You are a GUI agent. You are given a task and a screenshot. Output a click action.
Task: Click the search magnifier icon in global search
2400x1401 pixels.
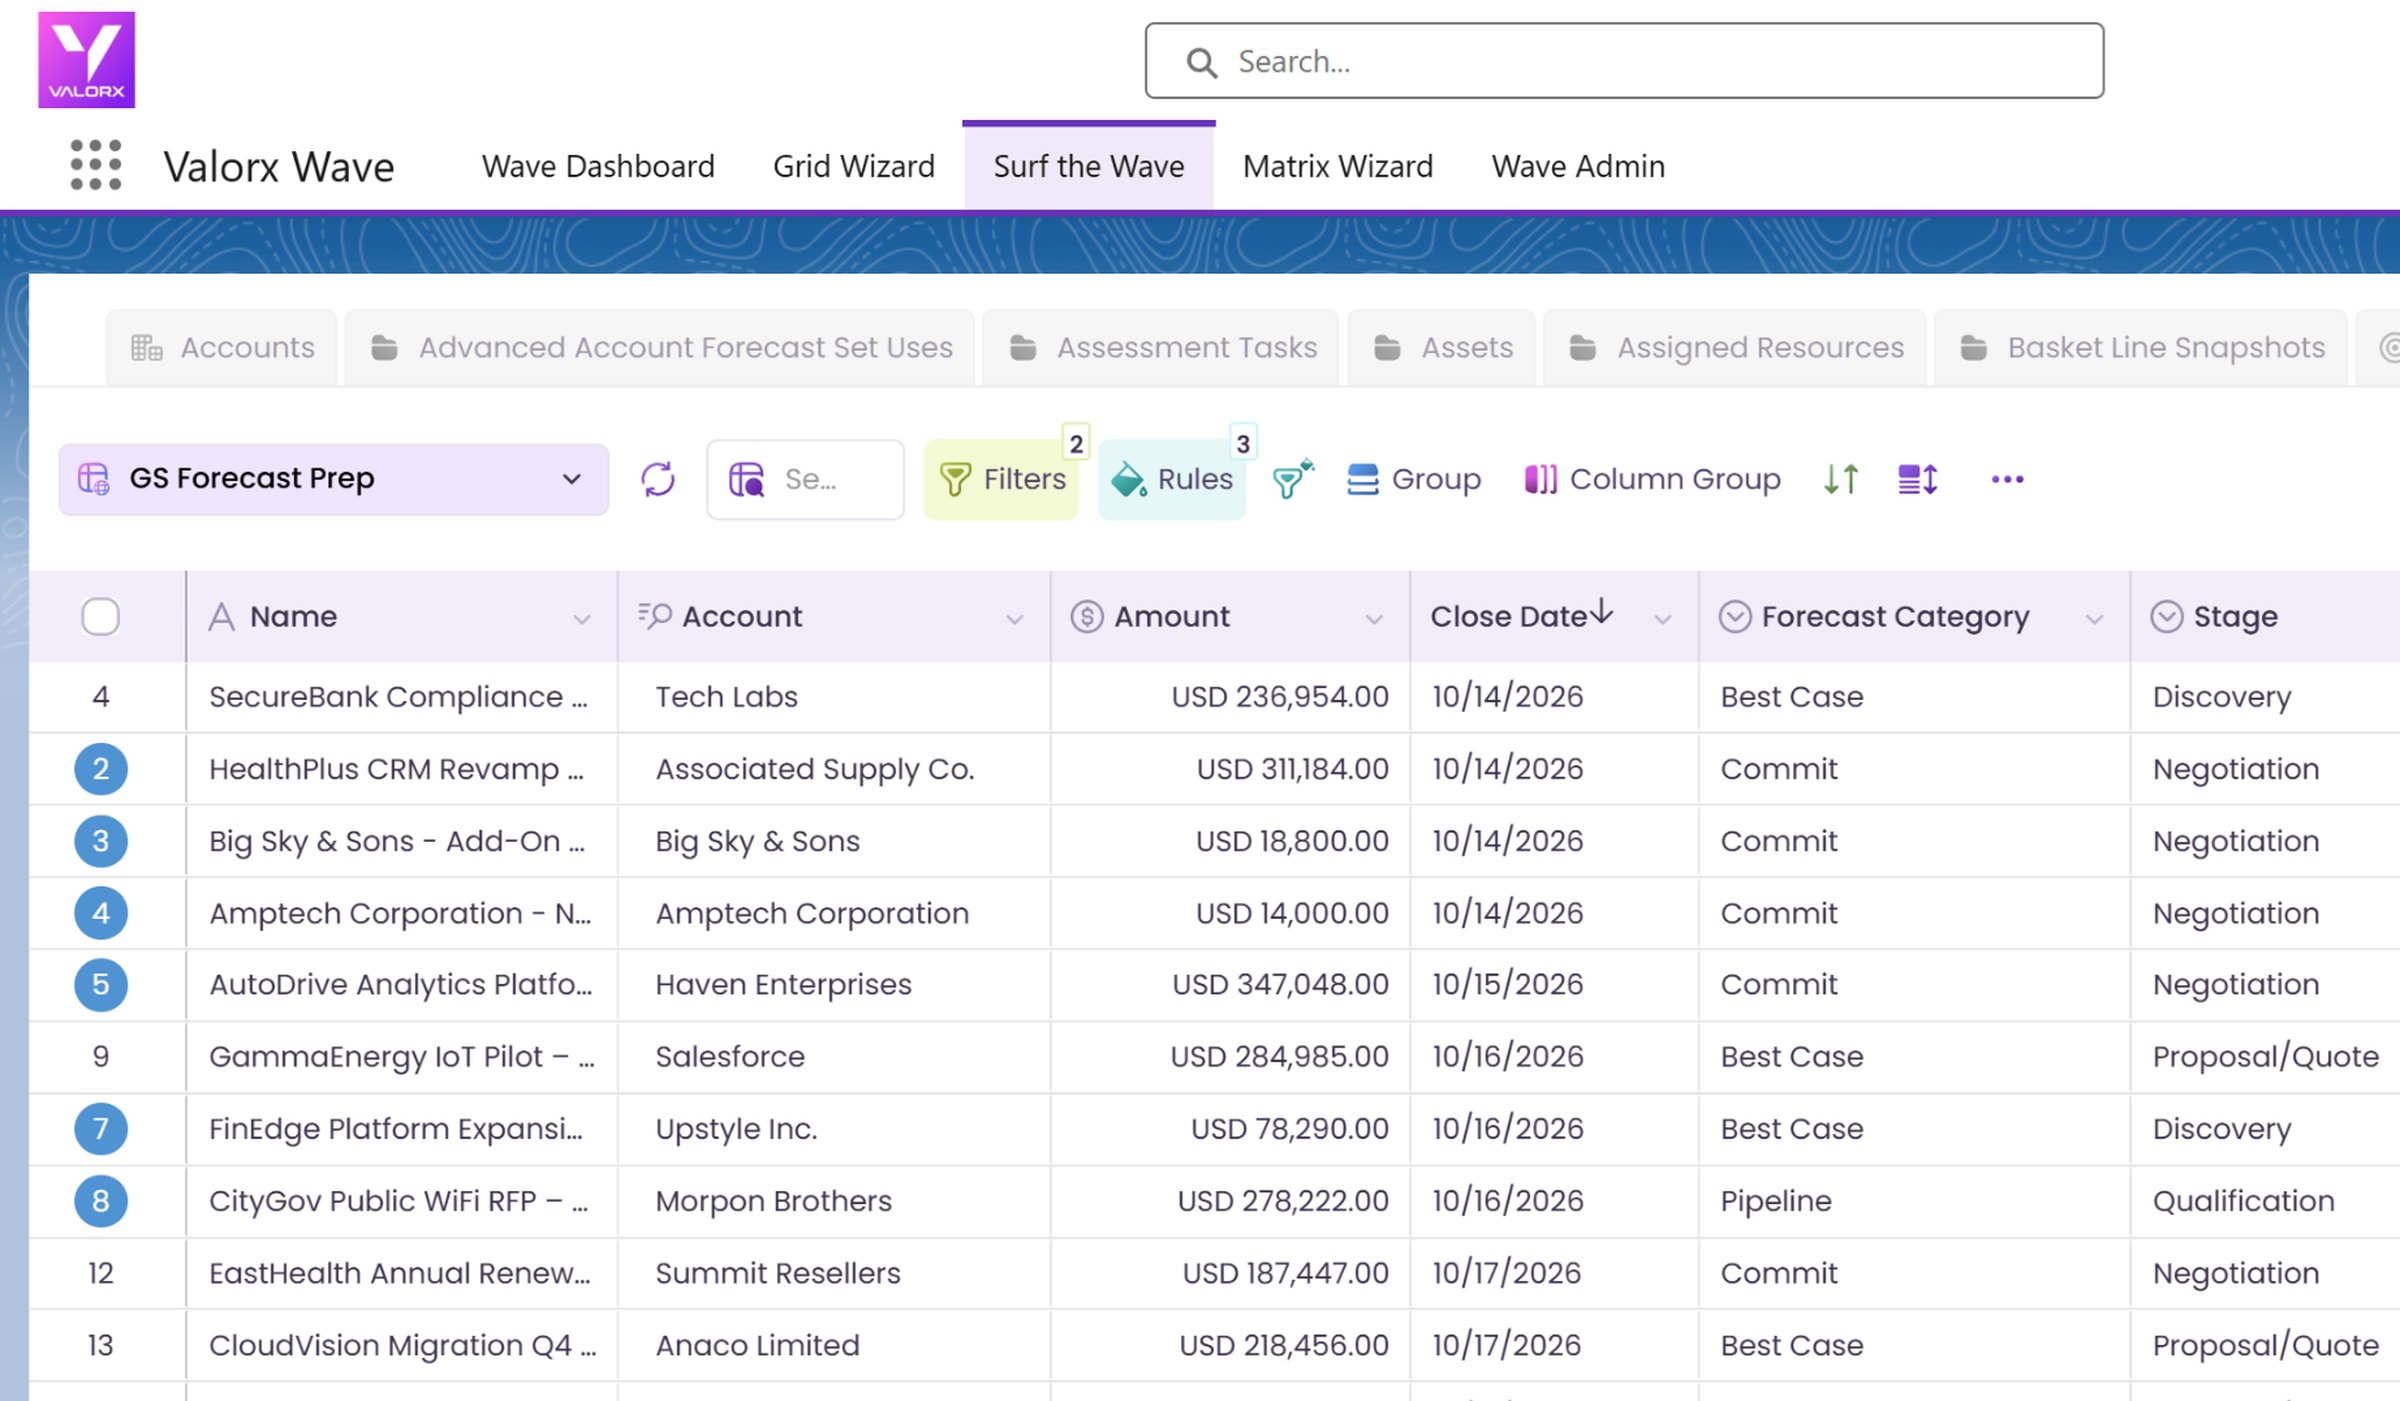pos(1201,62)
